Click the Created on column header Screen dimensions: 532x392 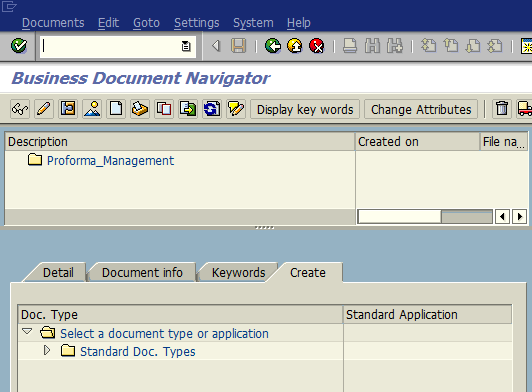(x=417, y=142)
